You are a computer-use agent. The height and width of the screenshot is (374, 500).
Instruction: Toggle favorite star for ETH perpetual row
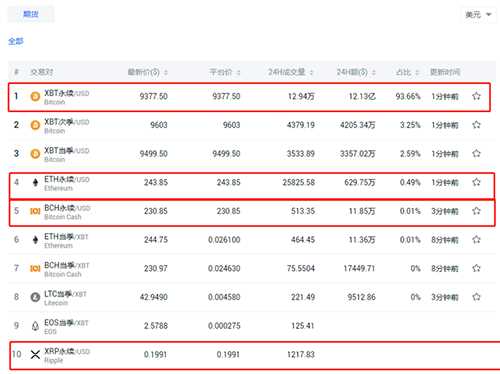tap(476, 182)
